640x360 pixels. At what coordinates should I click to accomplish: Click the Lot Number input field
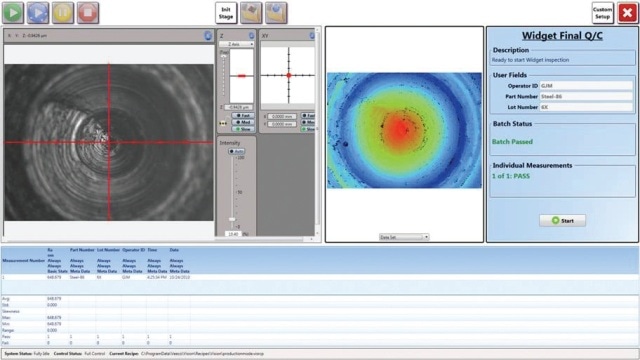pos(586,107)
